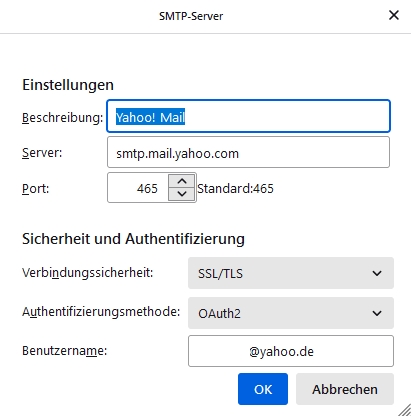Click the SMTP-Server title text
411x416 pixels.
(191, 16)
